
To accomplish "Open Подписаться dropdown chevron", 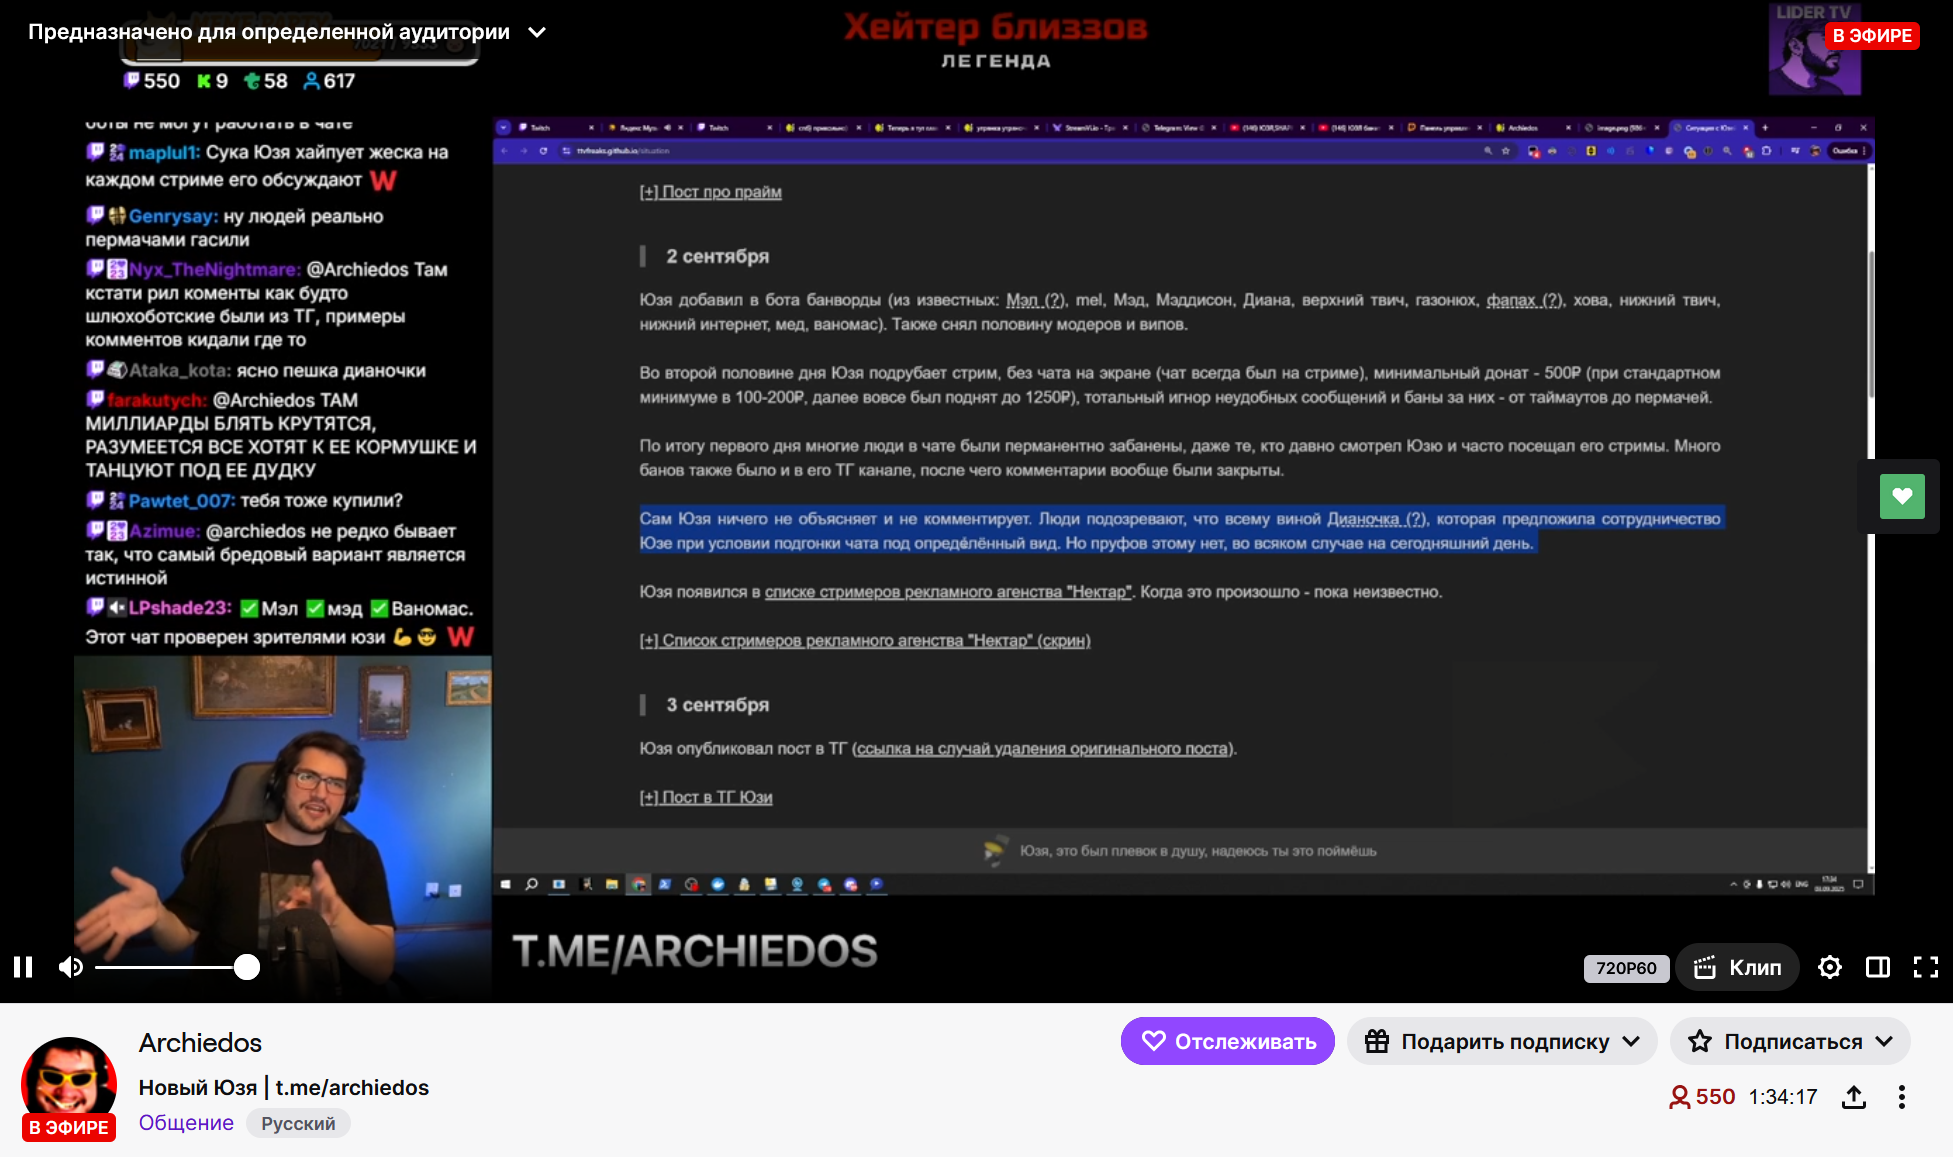I will click(x=1884, y=1041).
